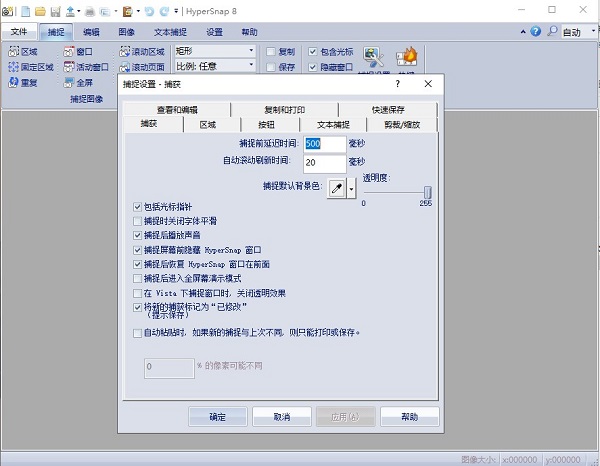Click the hotkeys flame icon in ribbon
600x466 pixels.
pos(407,57)
